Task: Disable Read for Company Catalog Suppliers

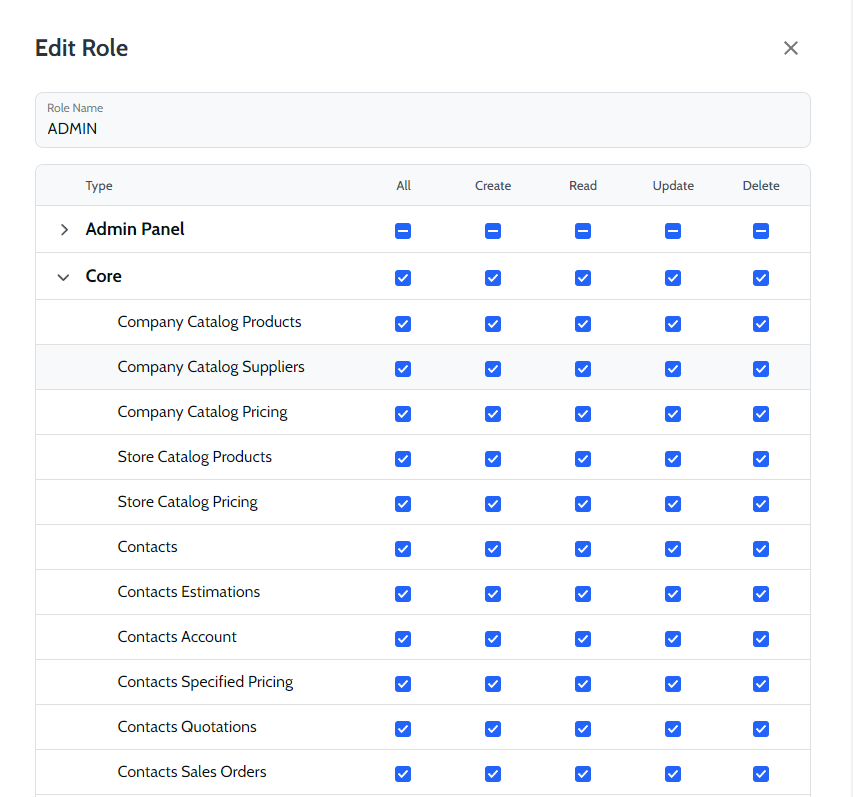Action: coord(583,369)
